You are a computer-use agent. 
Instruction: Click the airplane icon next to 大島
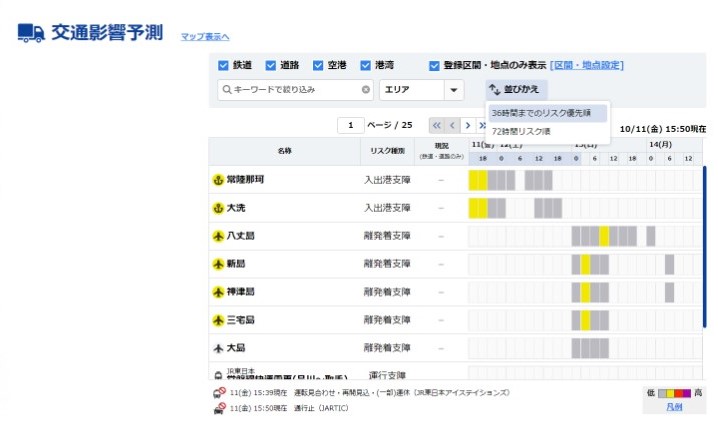point(218,348)
